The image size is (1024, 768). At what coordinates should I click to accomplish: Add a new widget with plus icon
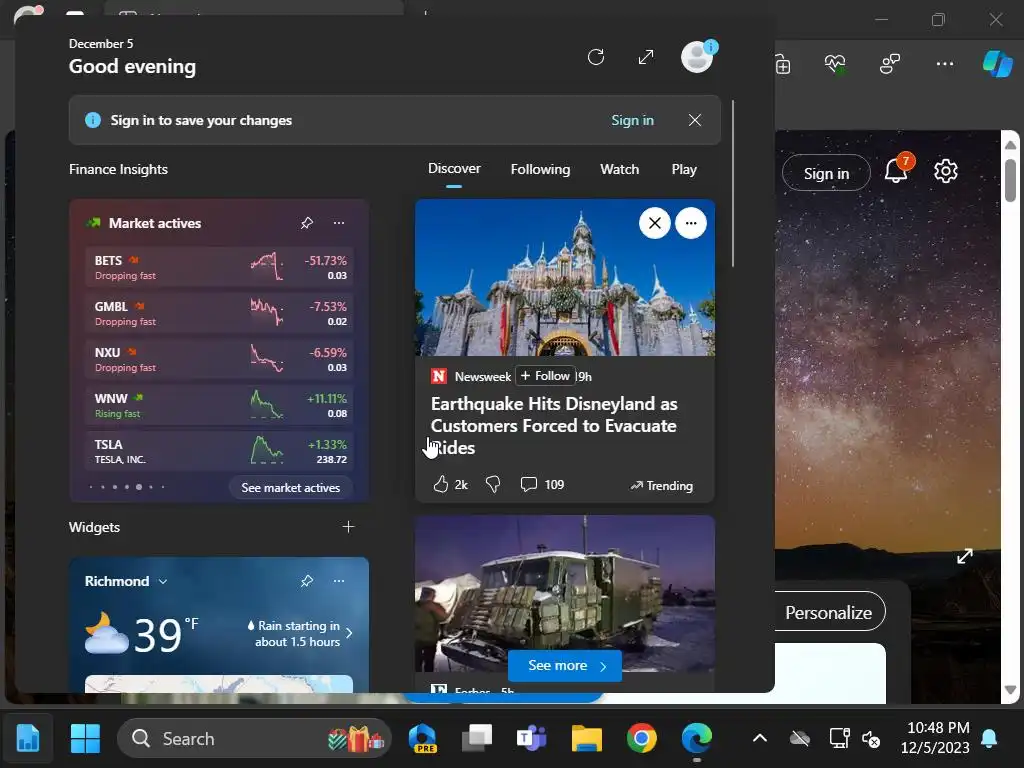point(348,526)
